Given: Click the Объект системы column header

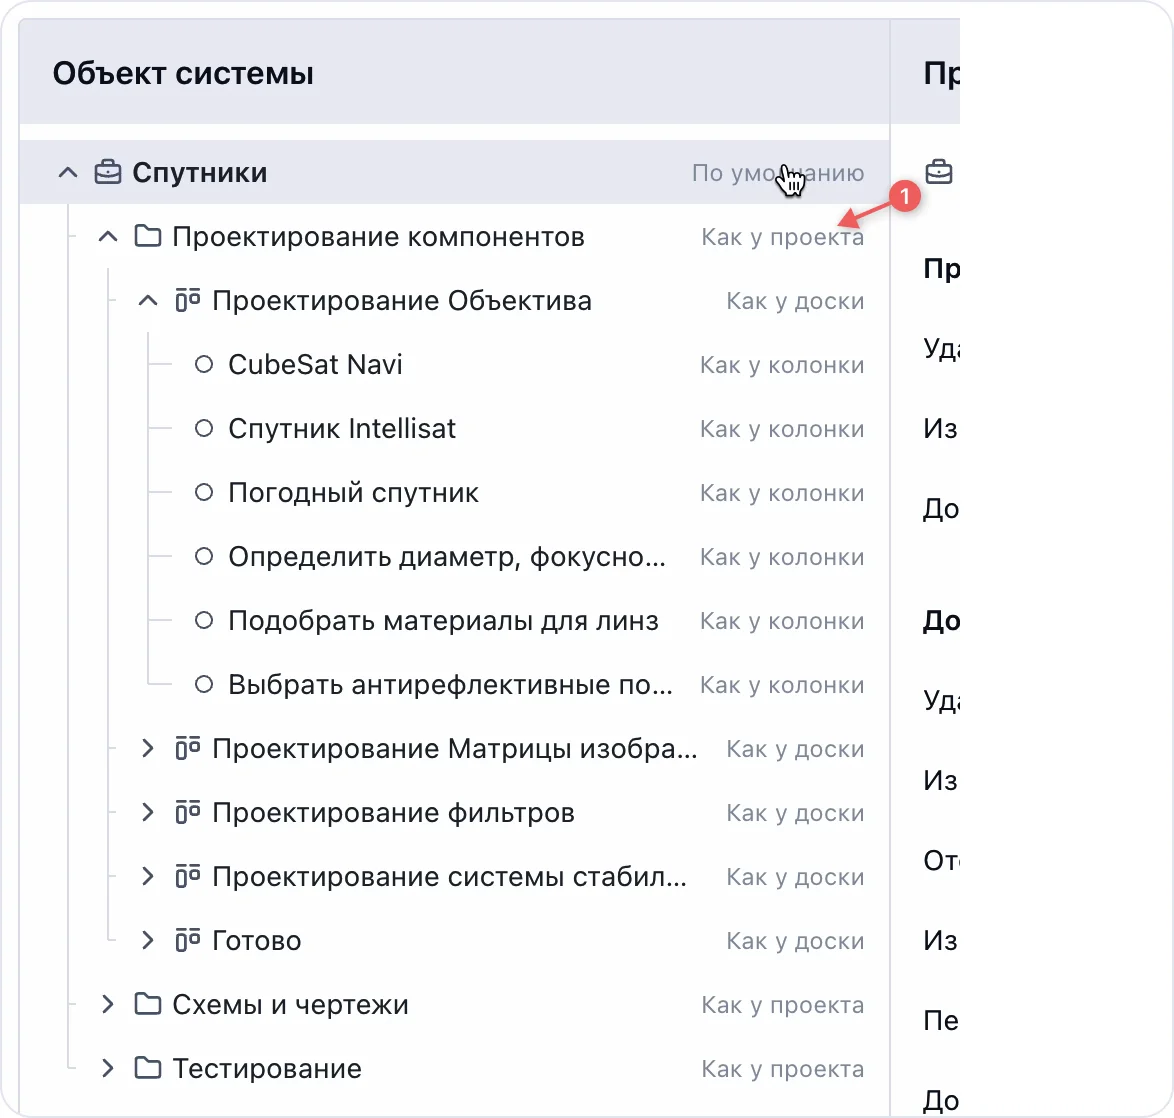Looking at the screenshot, I should 183,74.
